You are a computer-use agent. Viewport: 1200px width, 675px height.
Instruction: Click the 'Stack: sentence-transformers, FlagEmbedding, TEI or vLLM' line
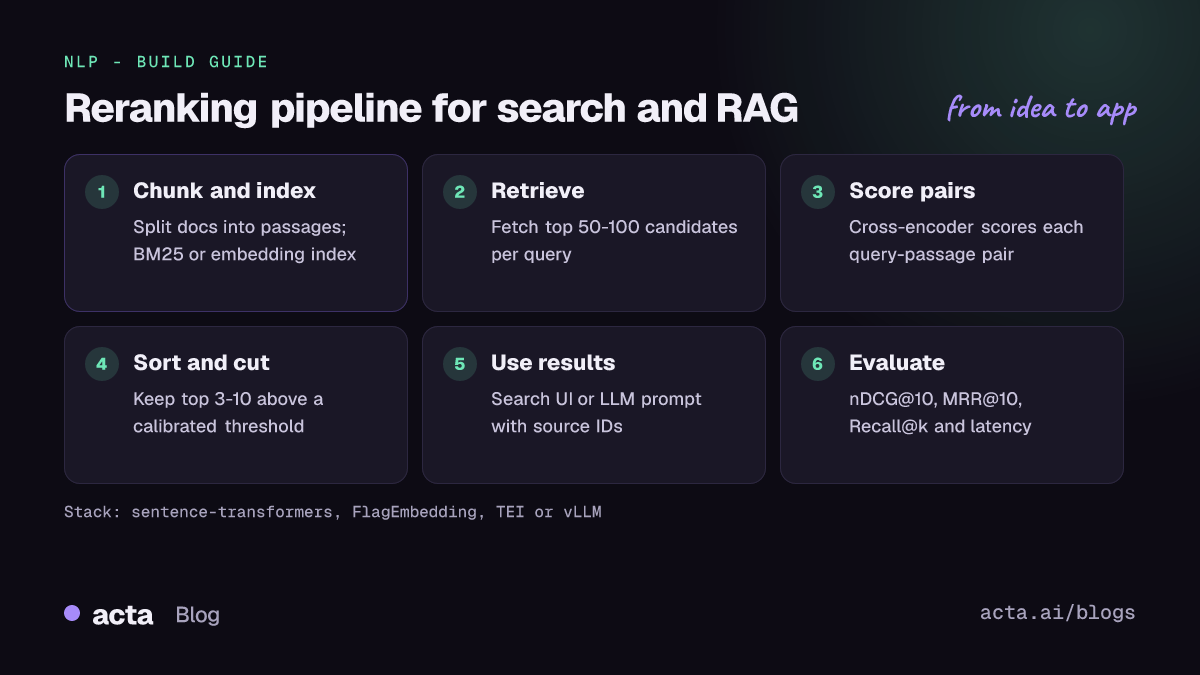(x=333, y=512)
